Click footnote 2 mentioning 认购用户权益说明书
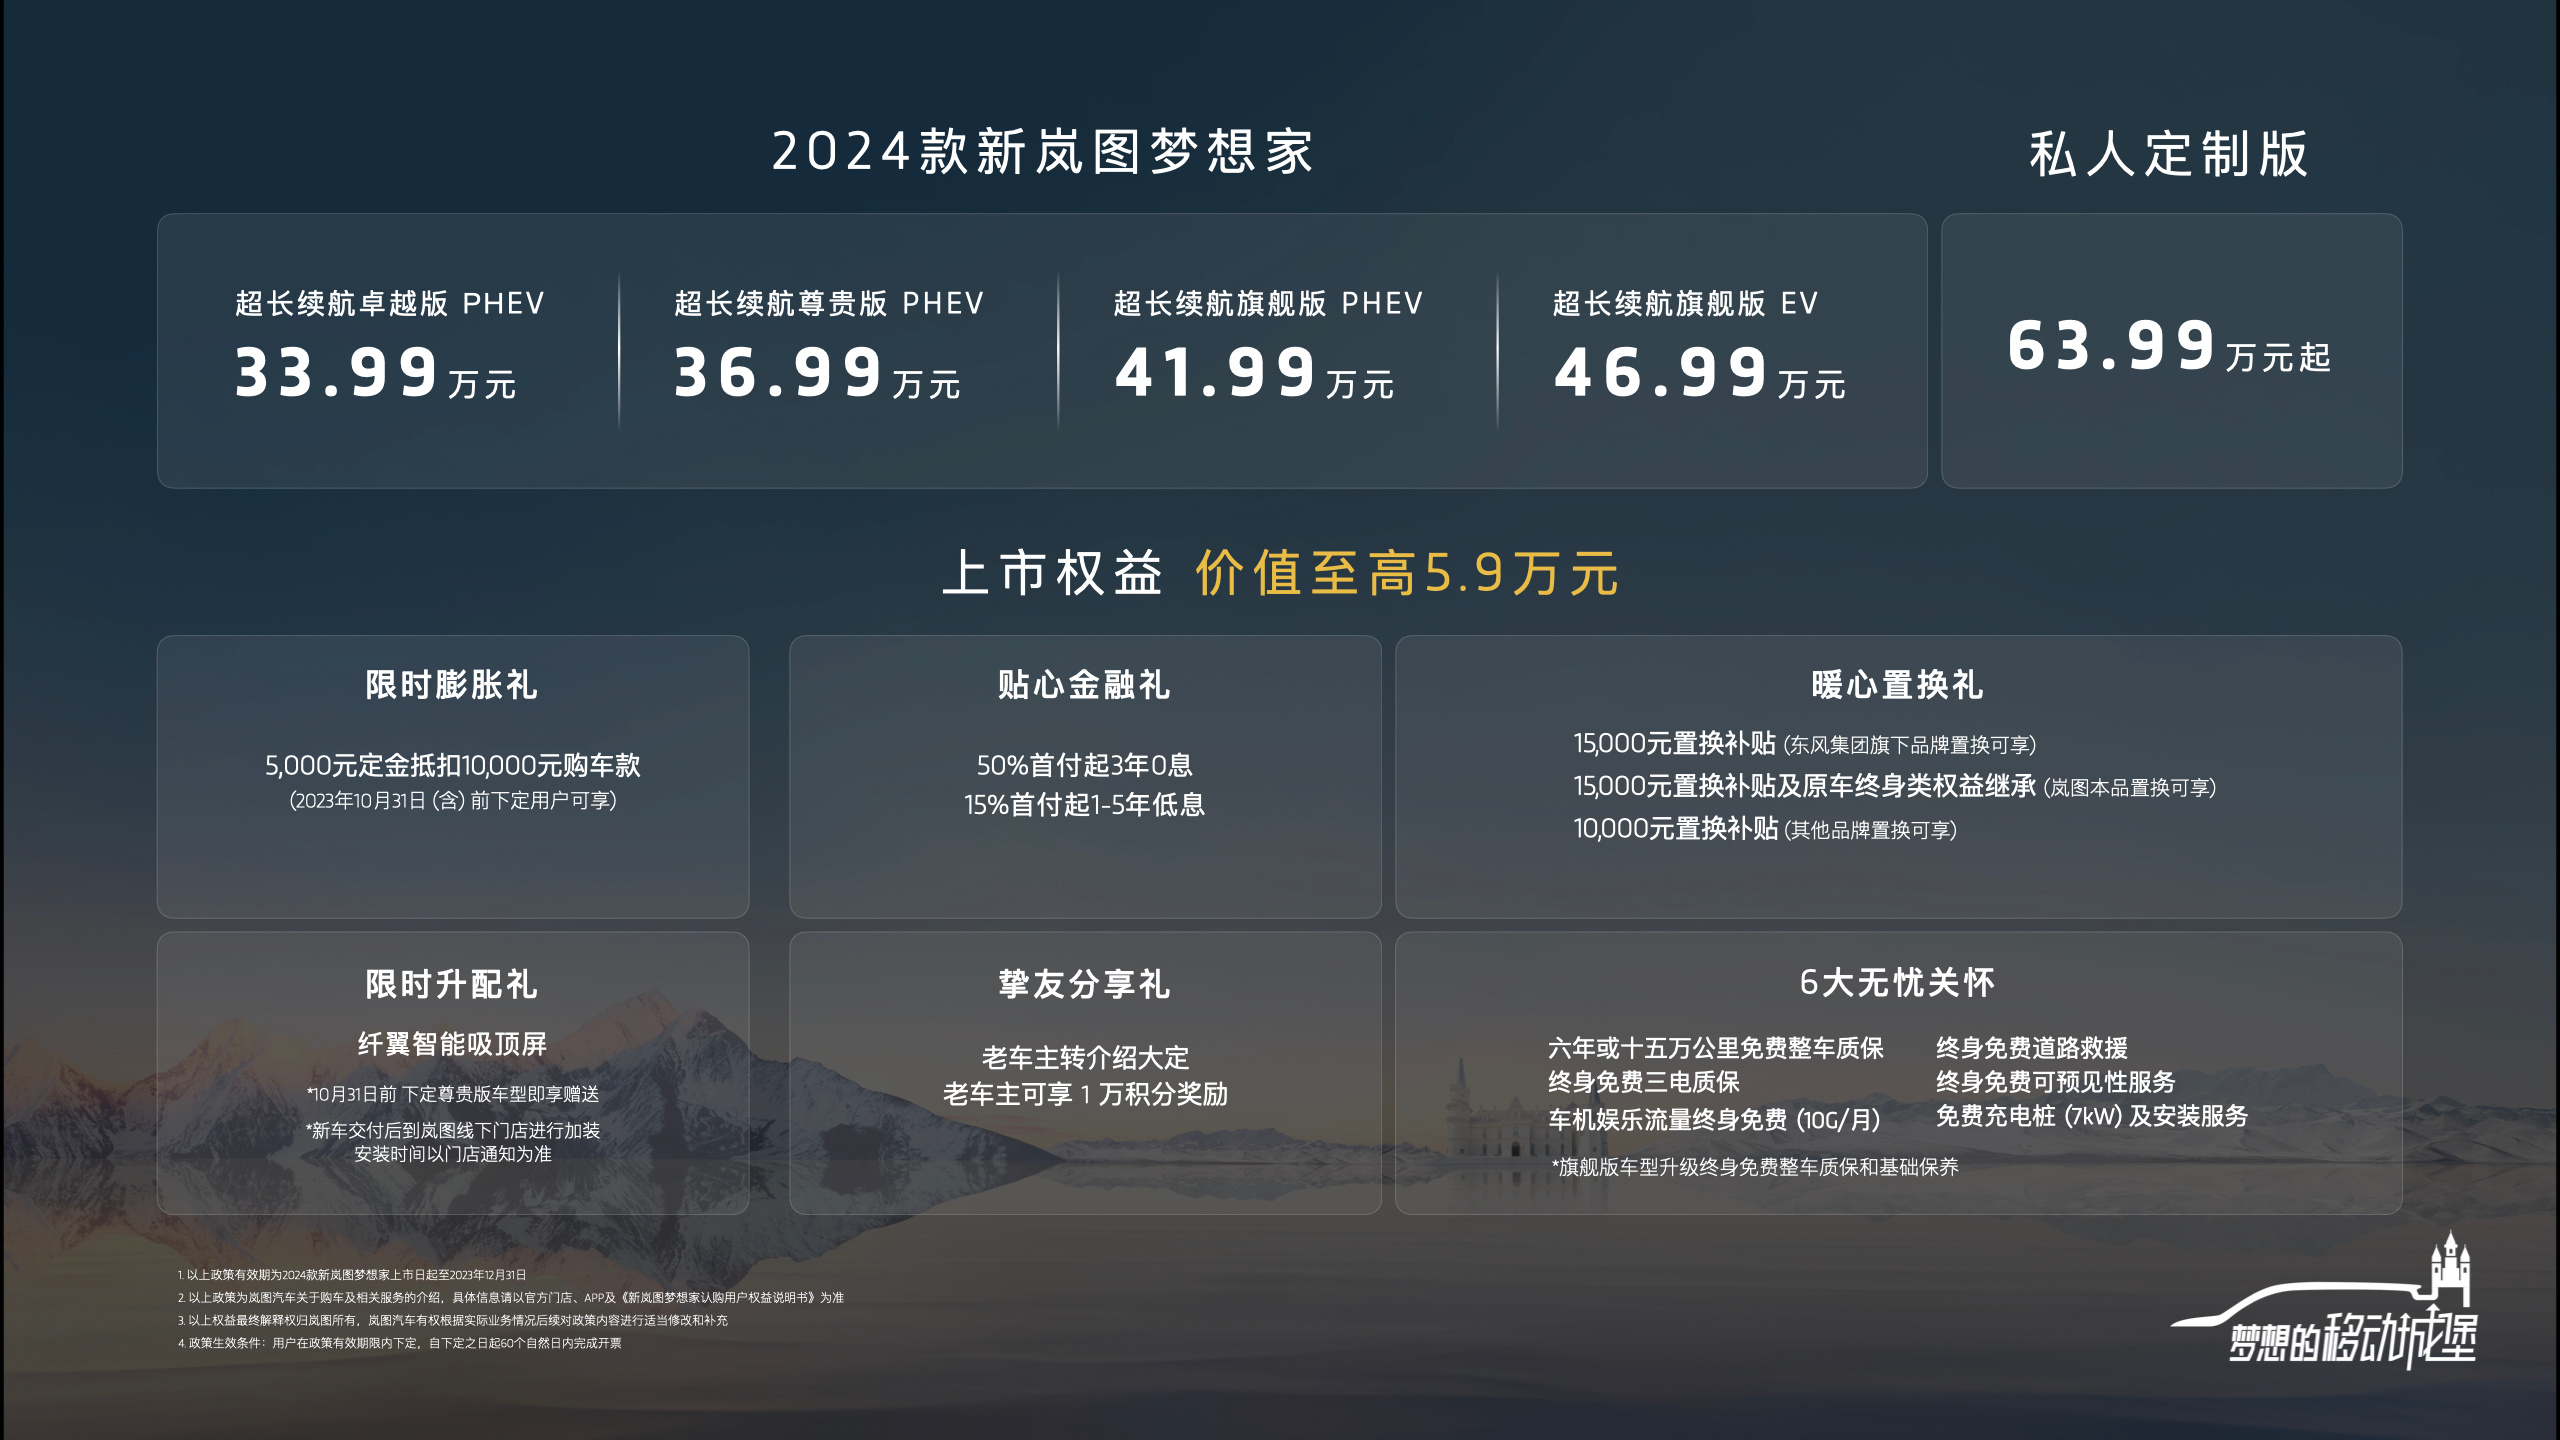The height and width of the screenshot is (1440, 2560). pyautogui.click(x=511, y=1298)
